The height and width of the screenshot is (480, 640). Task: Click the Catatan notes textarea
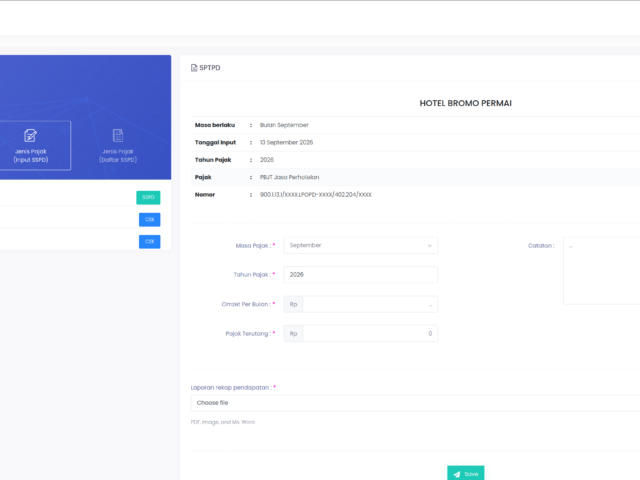pos(602,271)
